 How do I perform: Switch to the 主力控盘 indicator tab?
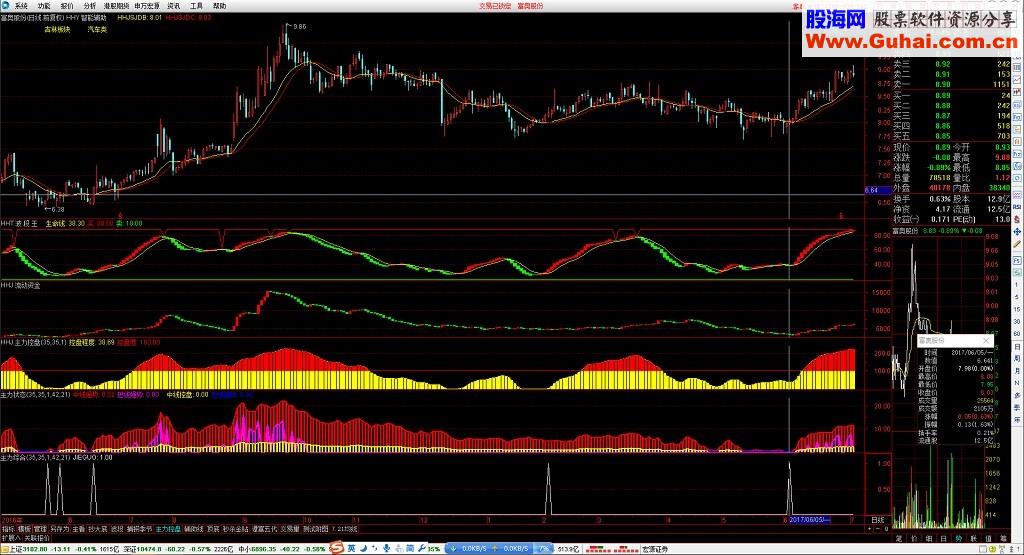point(168,529)
